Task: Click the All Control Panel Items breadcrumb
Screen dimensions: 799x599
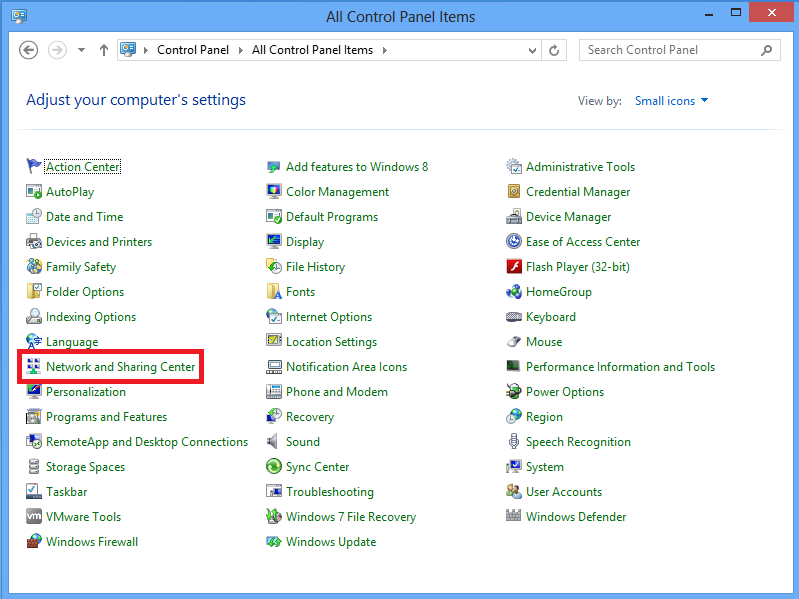Action: tap(312, 50)
